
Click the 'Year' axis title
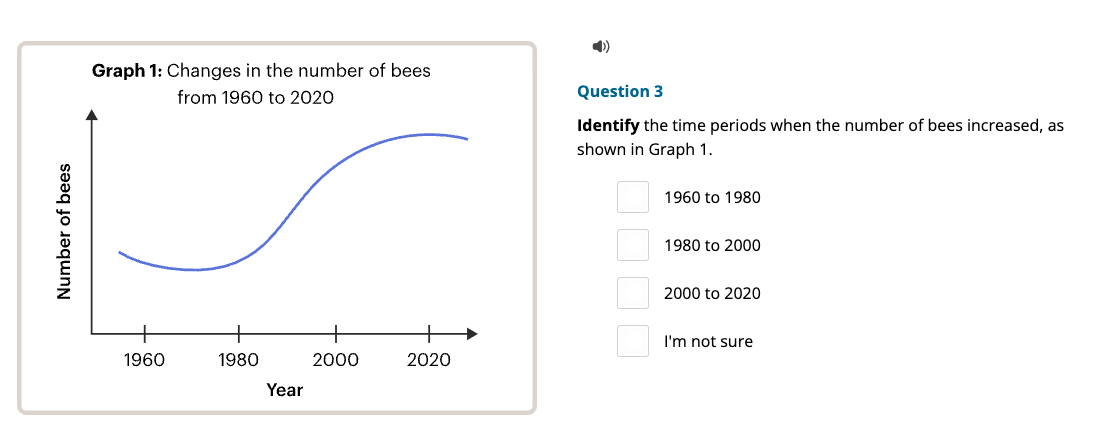click(x=284, y=390)
